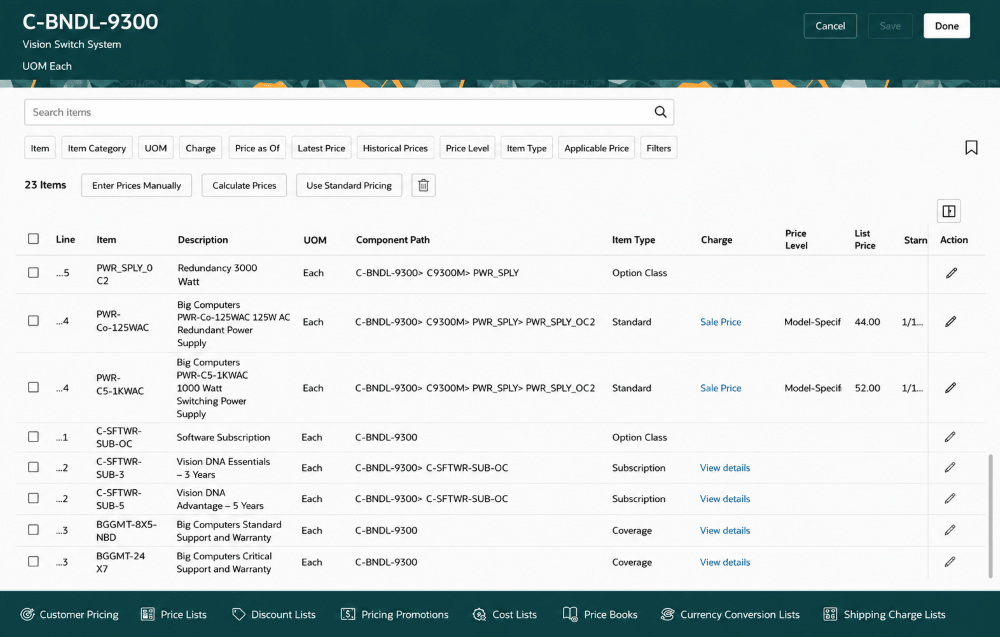This screenshot has width=1000, height=637.
Task: Open the Applicable Price filter chip
Action: [596, 148]
